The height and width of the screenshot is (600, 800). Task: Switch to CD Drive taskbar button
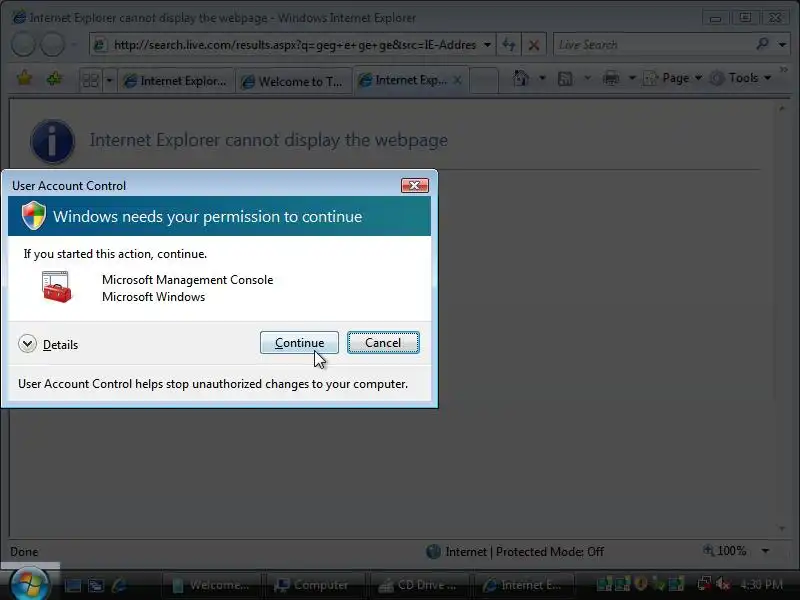[419, 585]
